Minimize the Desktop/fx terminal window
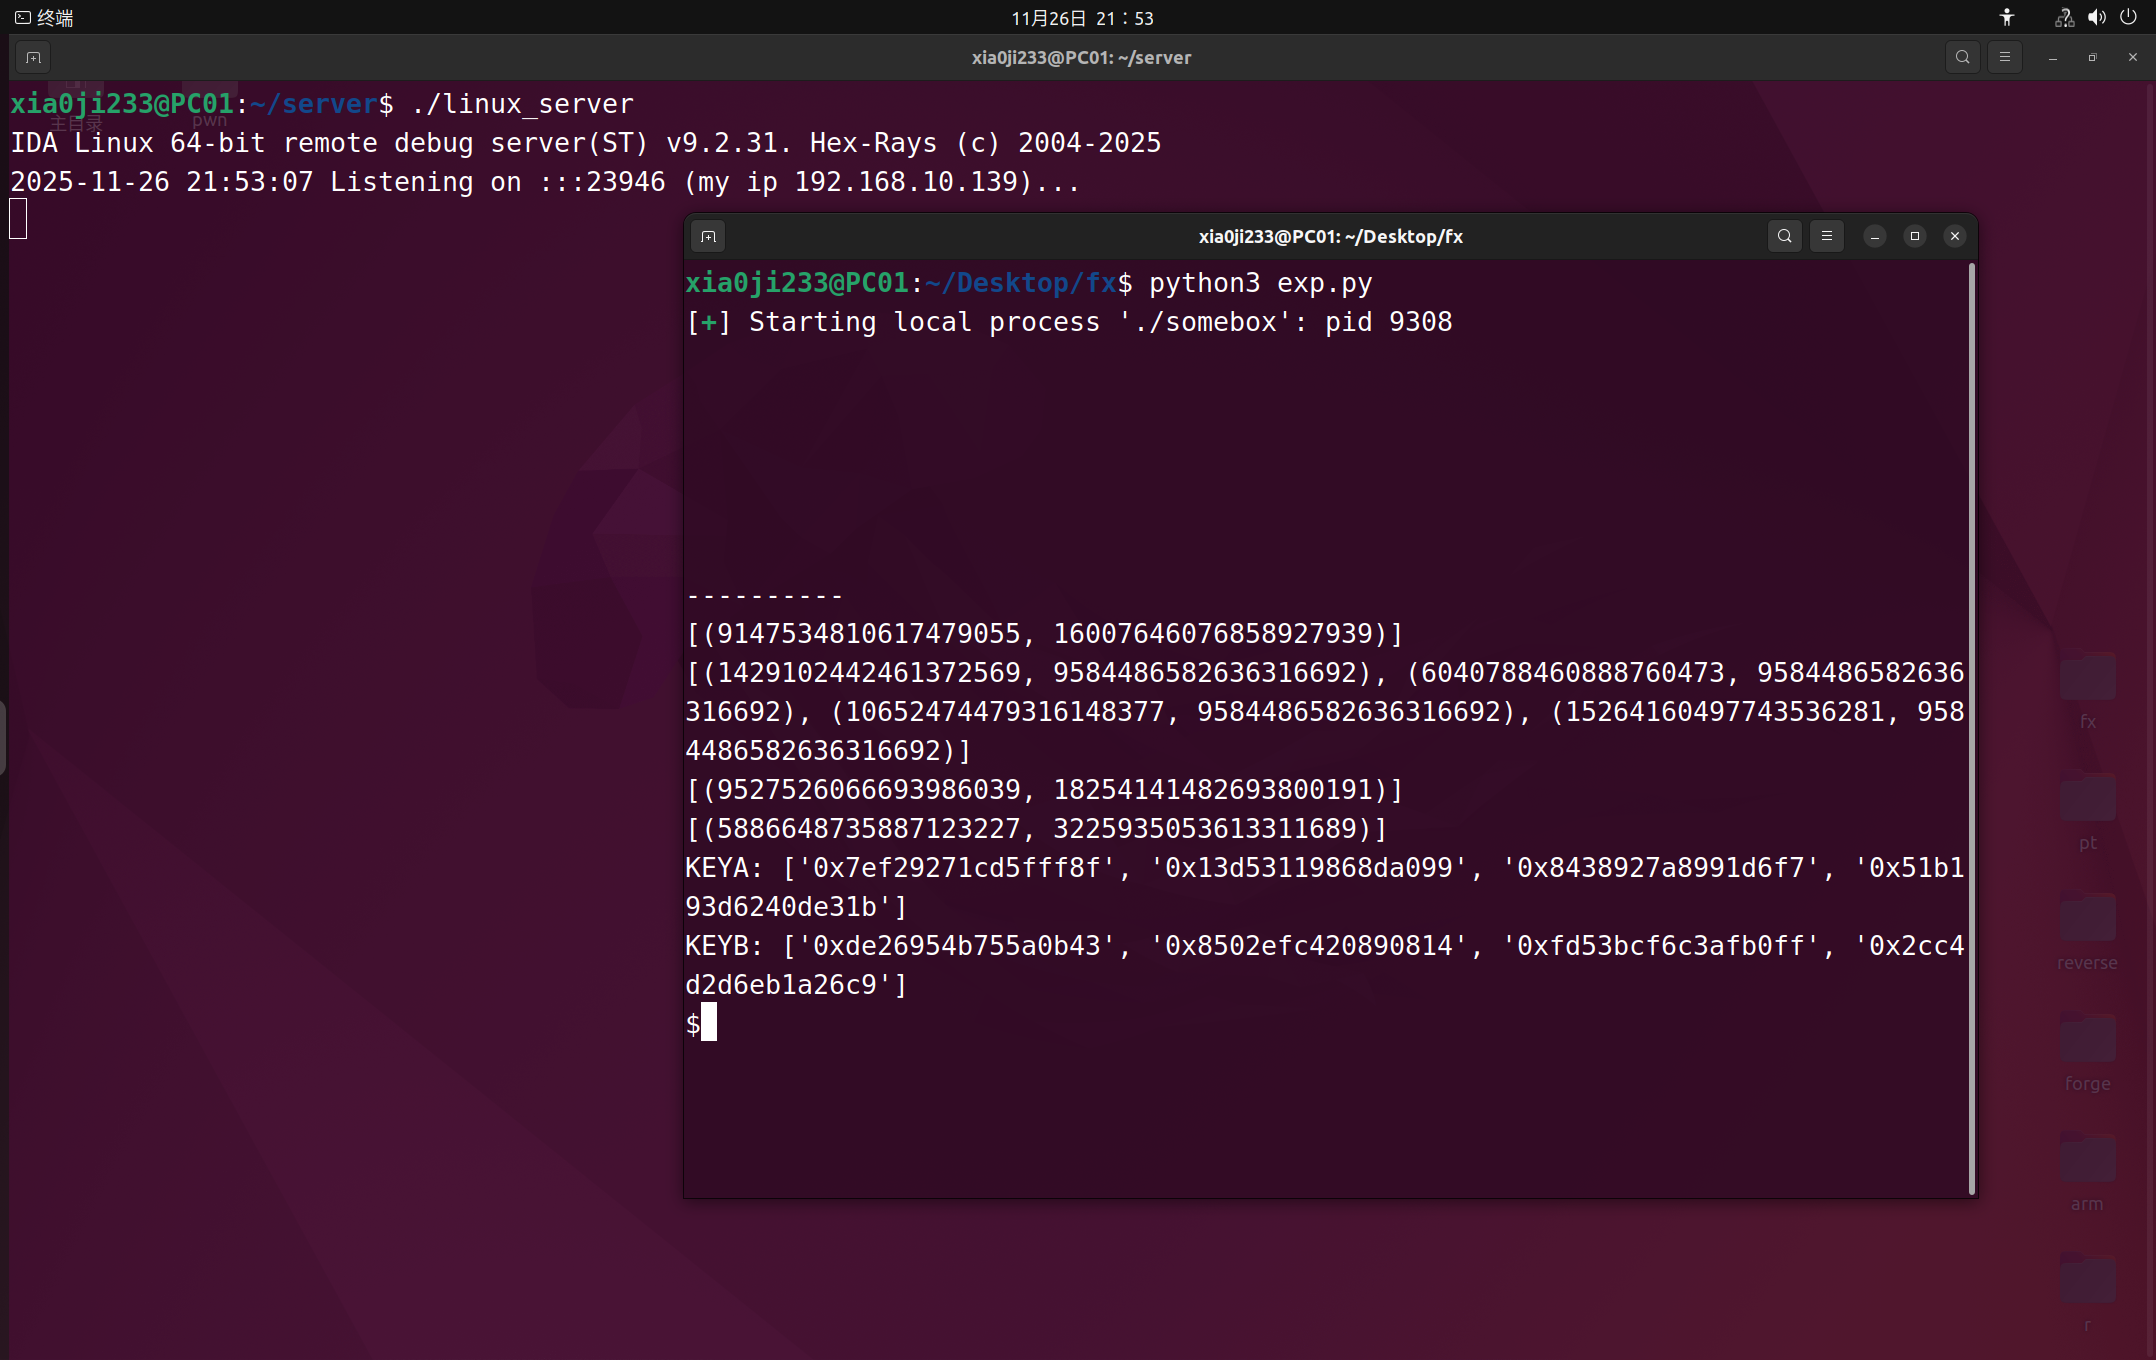 [x=1874, y=237]
